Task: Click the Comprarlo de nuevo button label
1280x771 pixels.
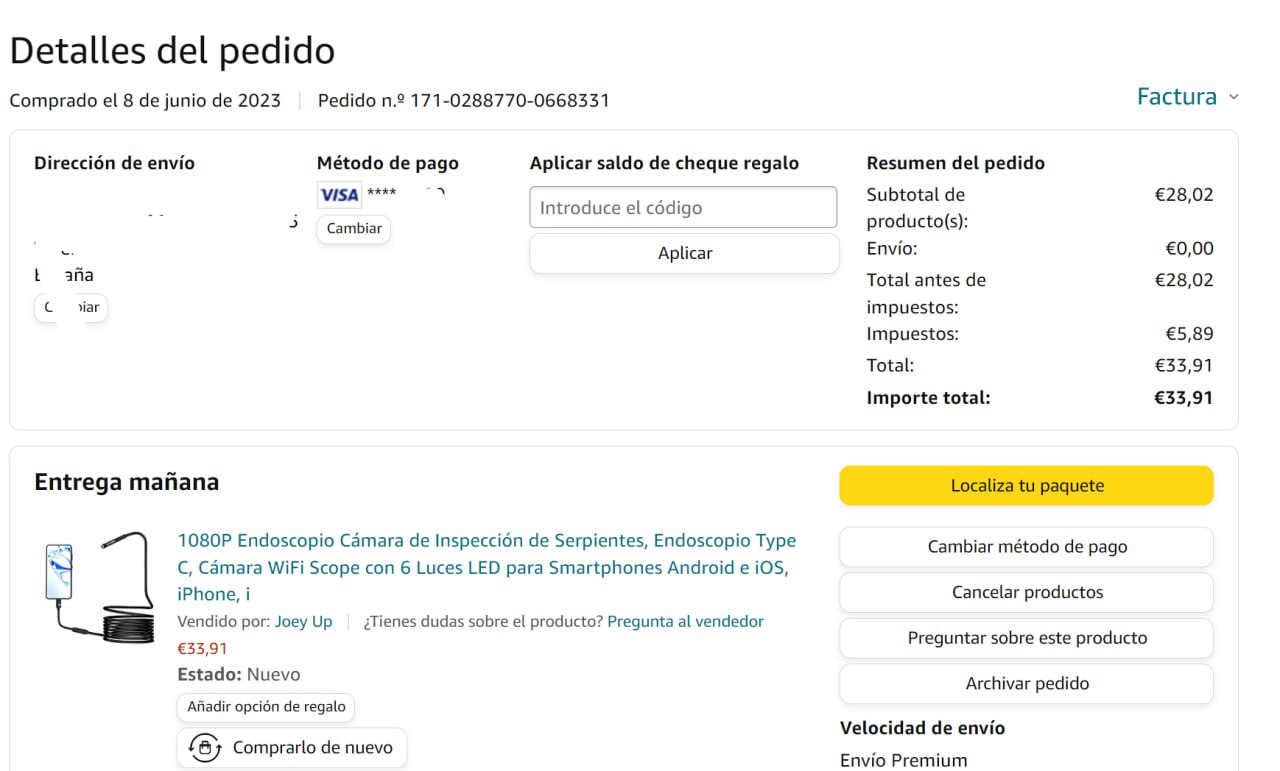Action: 312,748
